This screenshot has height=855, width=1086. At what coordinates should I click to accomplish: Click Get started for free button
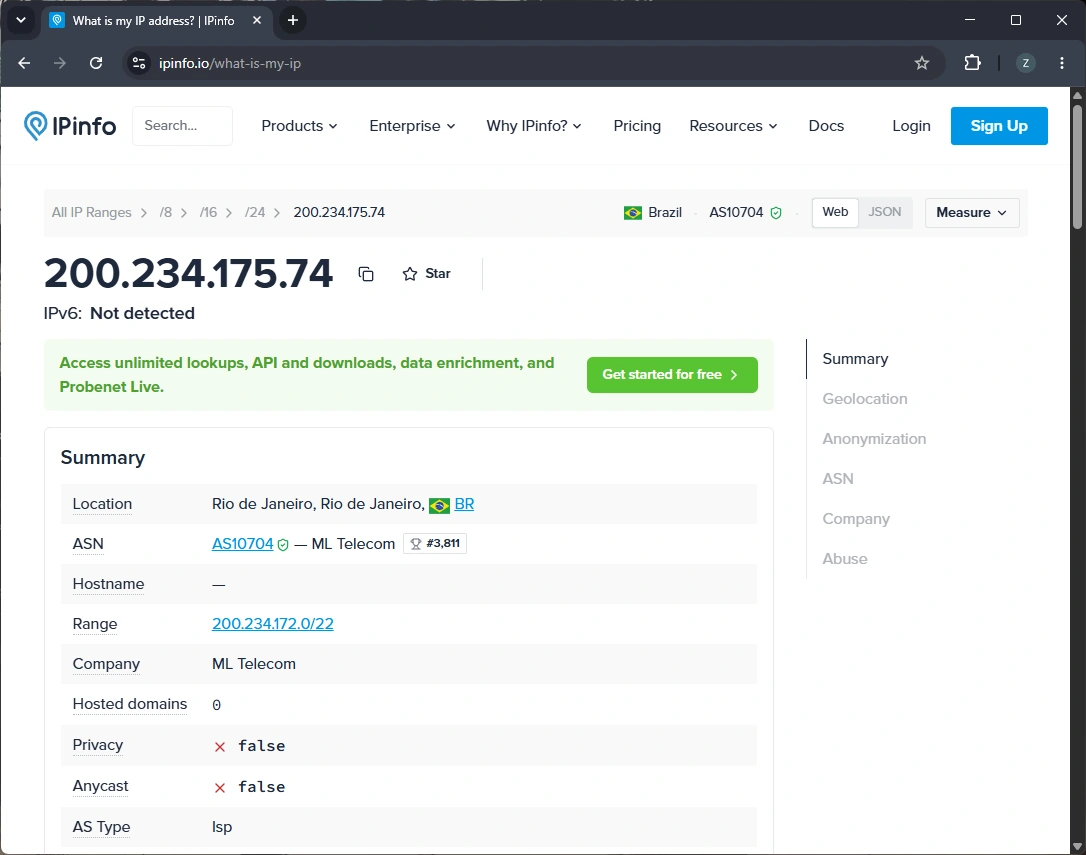pos(672,375)
